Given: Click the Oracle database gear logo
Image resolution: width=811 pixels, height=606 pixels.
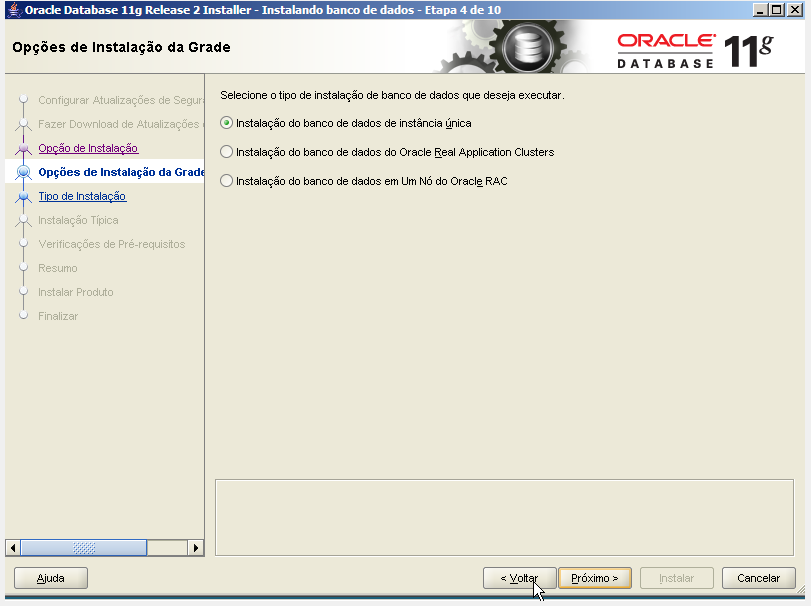Looking at the screenshot, I should 528,48.
